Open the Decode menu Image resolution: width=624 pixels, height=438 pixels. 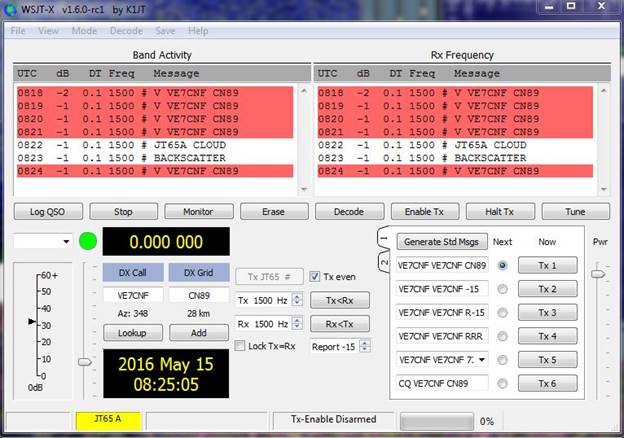(x=125, y=31)
